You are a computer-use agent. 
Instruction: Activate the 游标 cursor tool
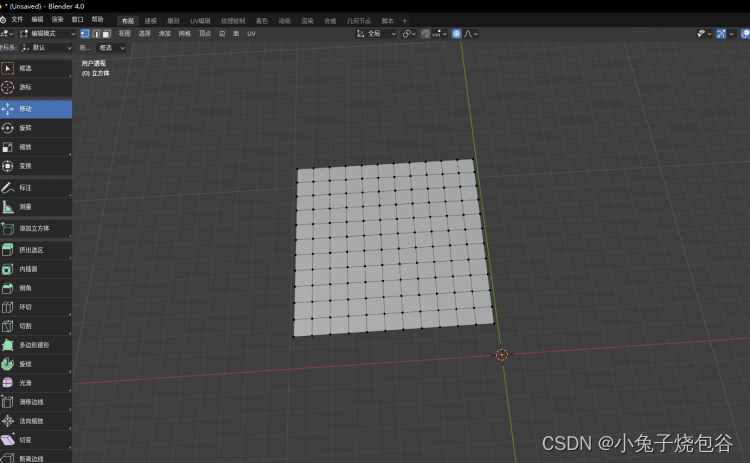pos(36,88)
